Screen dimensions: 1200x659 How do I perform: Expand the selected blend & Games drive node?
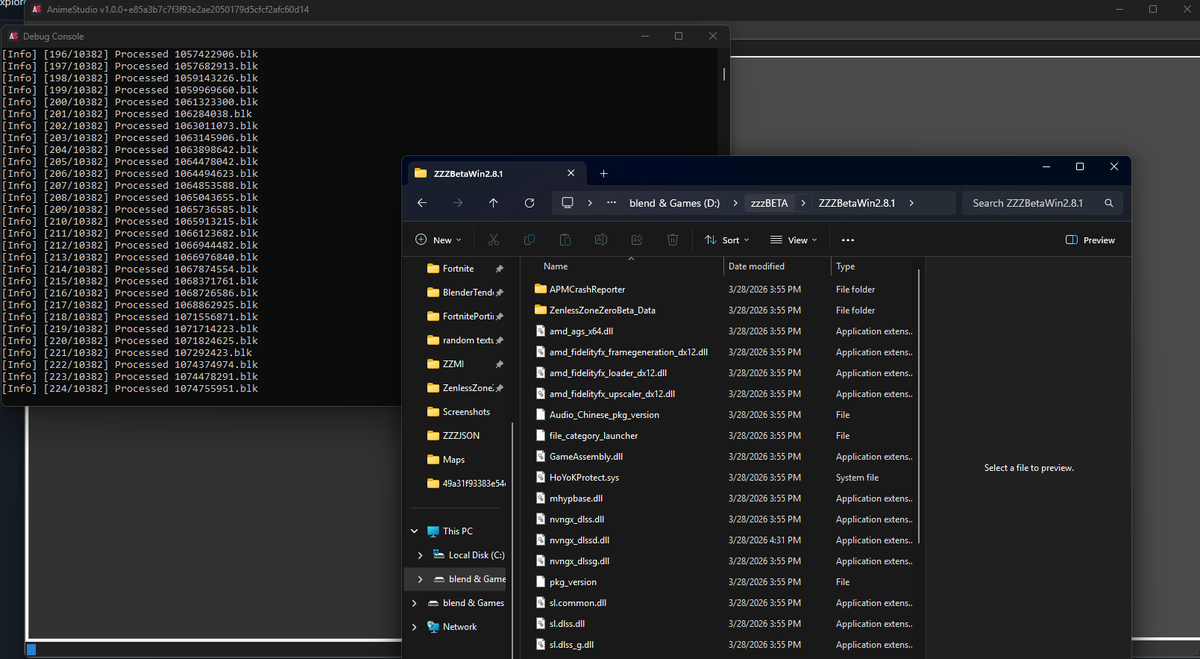tap(420, 579)
